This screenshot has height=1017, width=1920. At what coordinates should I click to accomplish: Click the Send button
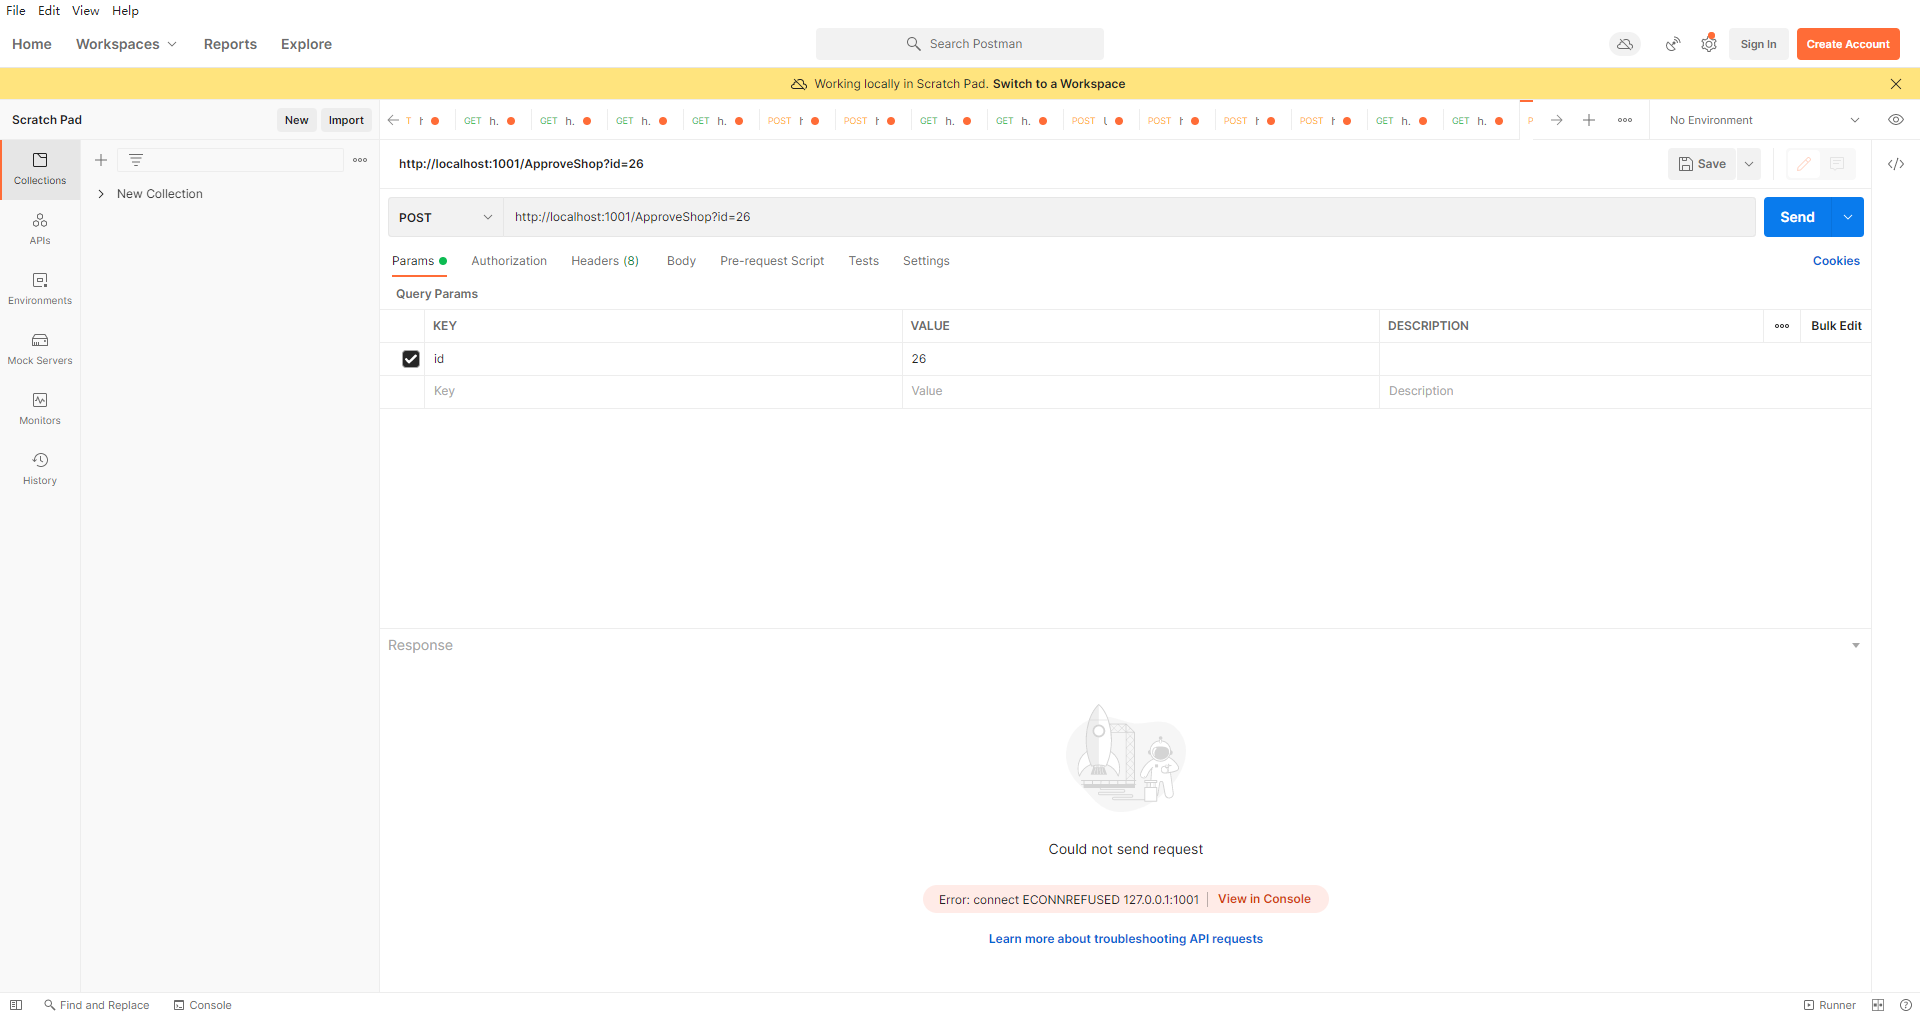pos(1798,217)
